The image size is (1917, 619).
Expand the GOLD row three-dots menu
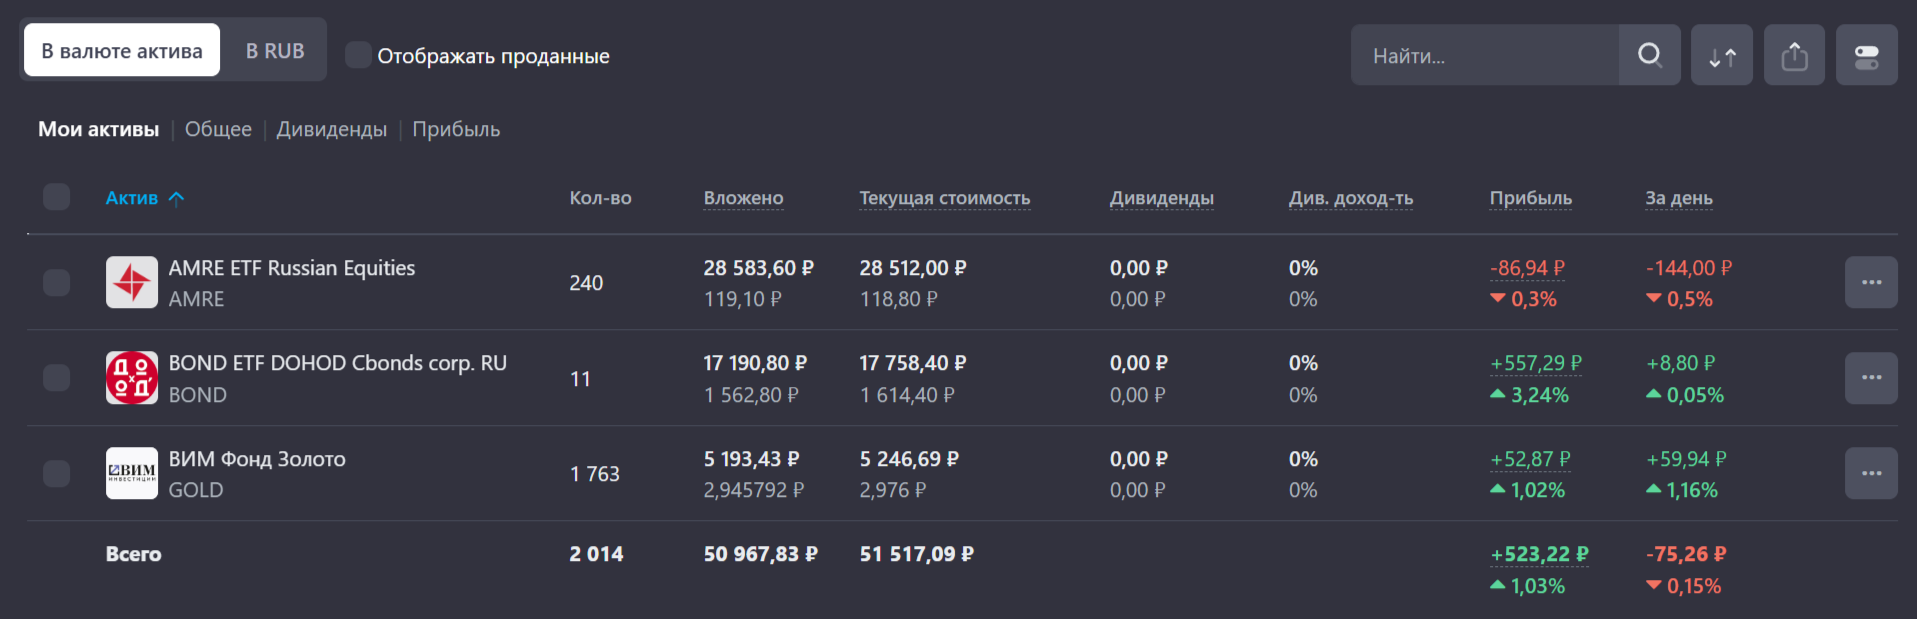coord(1871,473)
